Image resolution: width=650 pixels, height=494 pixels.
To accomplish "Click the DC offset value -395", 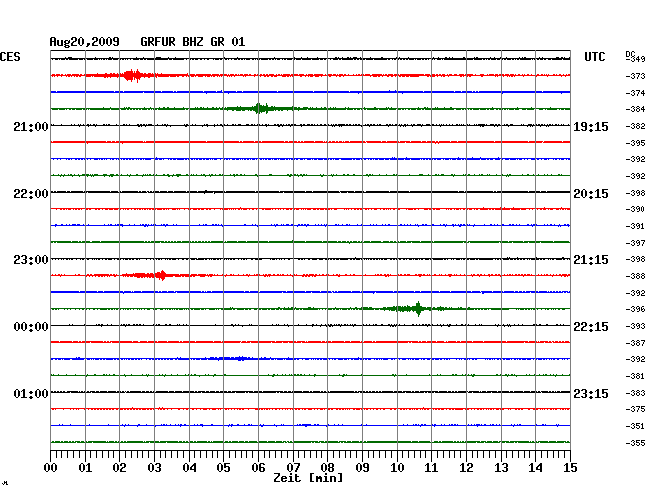I will point(635,143).
